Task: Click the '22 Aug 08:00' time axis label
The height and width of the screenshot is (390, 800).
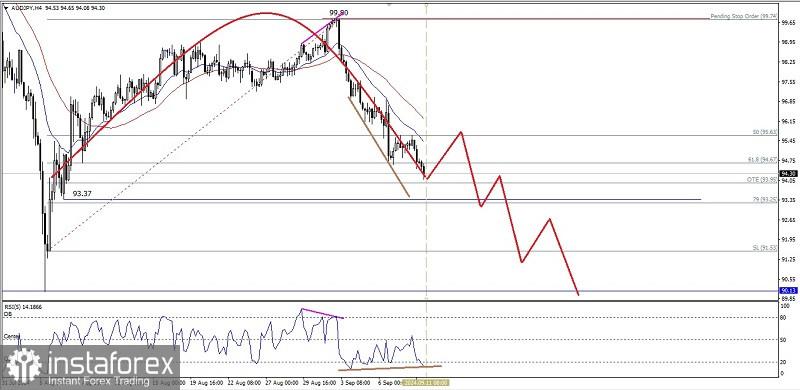Action: point(245,382)
